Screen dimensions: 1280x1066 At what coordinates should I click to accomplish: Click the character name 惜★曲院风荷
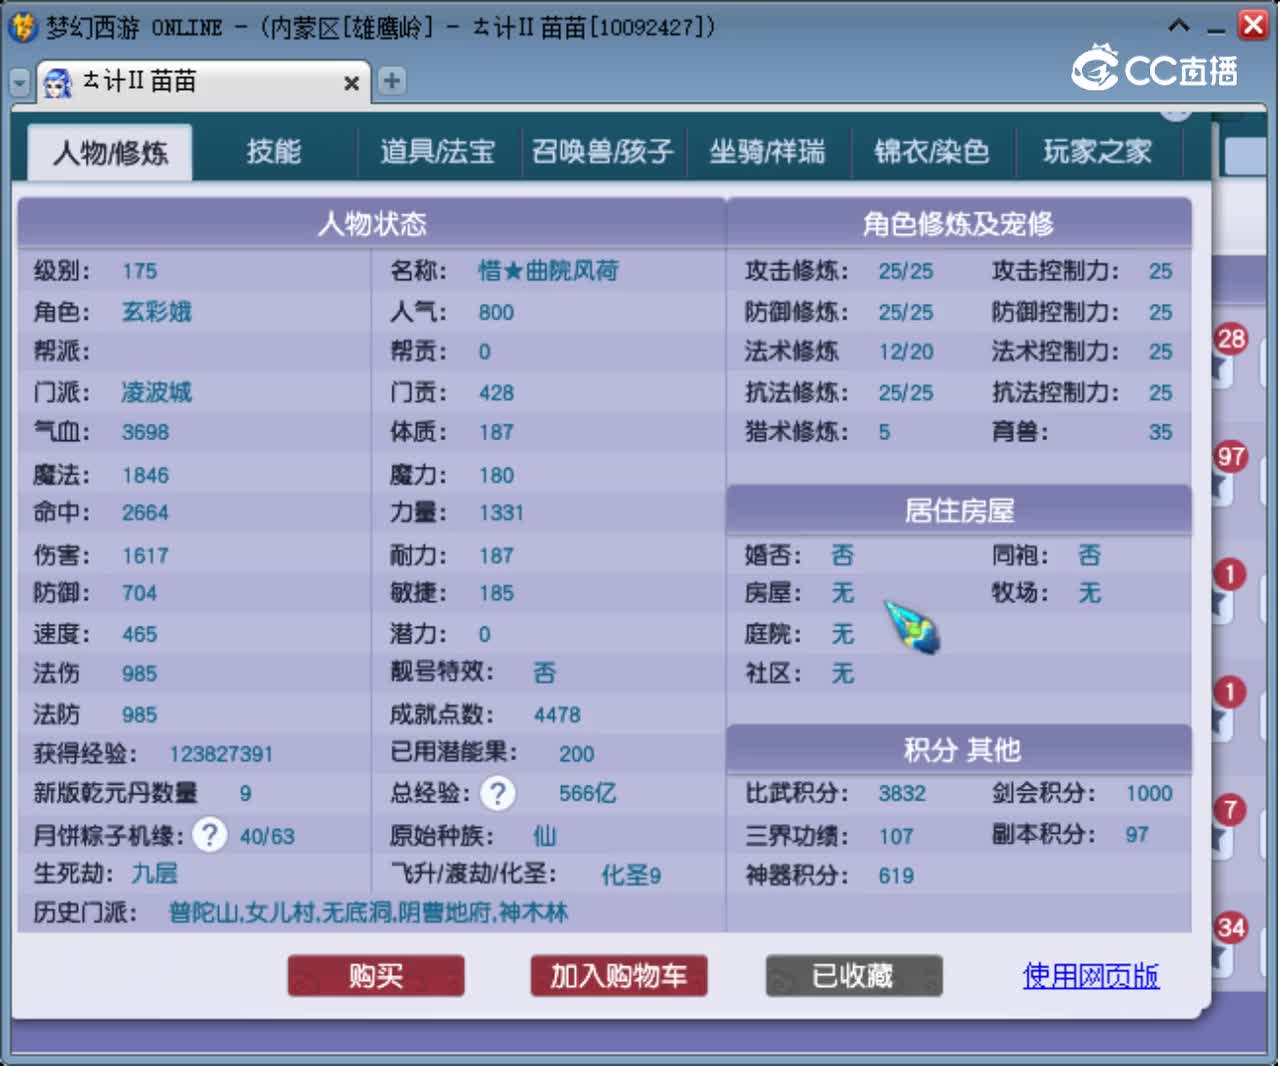tap(548, 271)
